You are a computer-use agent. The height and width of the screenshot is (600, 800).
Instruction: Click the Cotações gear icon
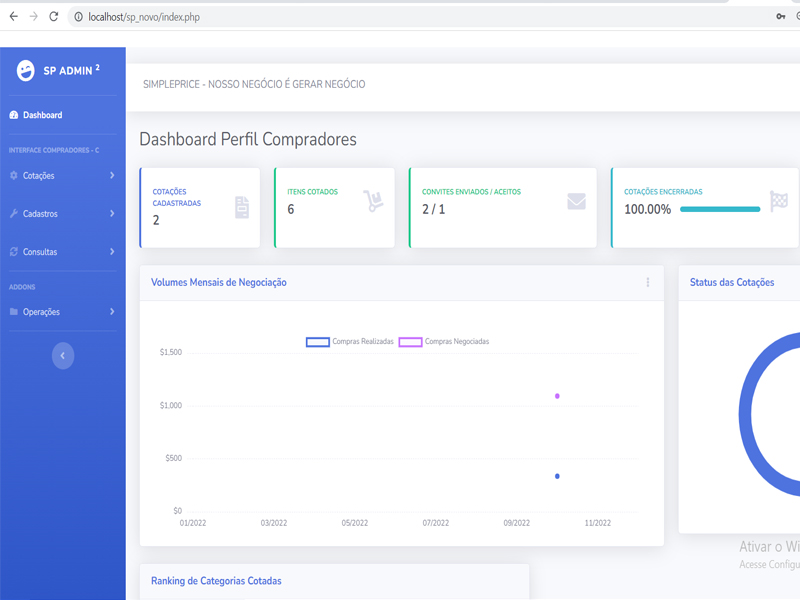(x=14, y=176)
